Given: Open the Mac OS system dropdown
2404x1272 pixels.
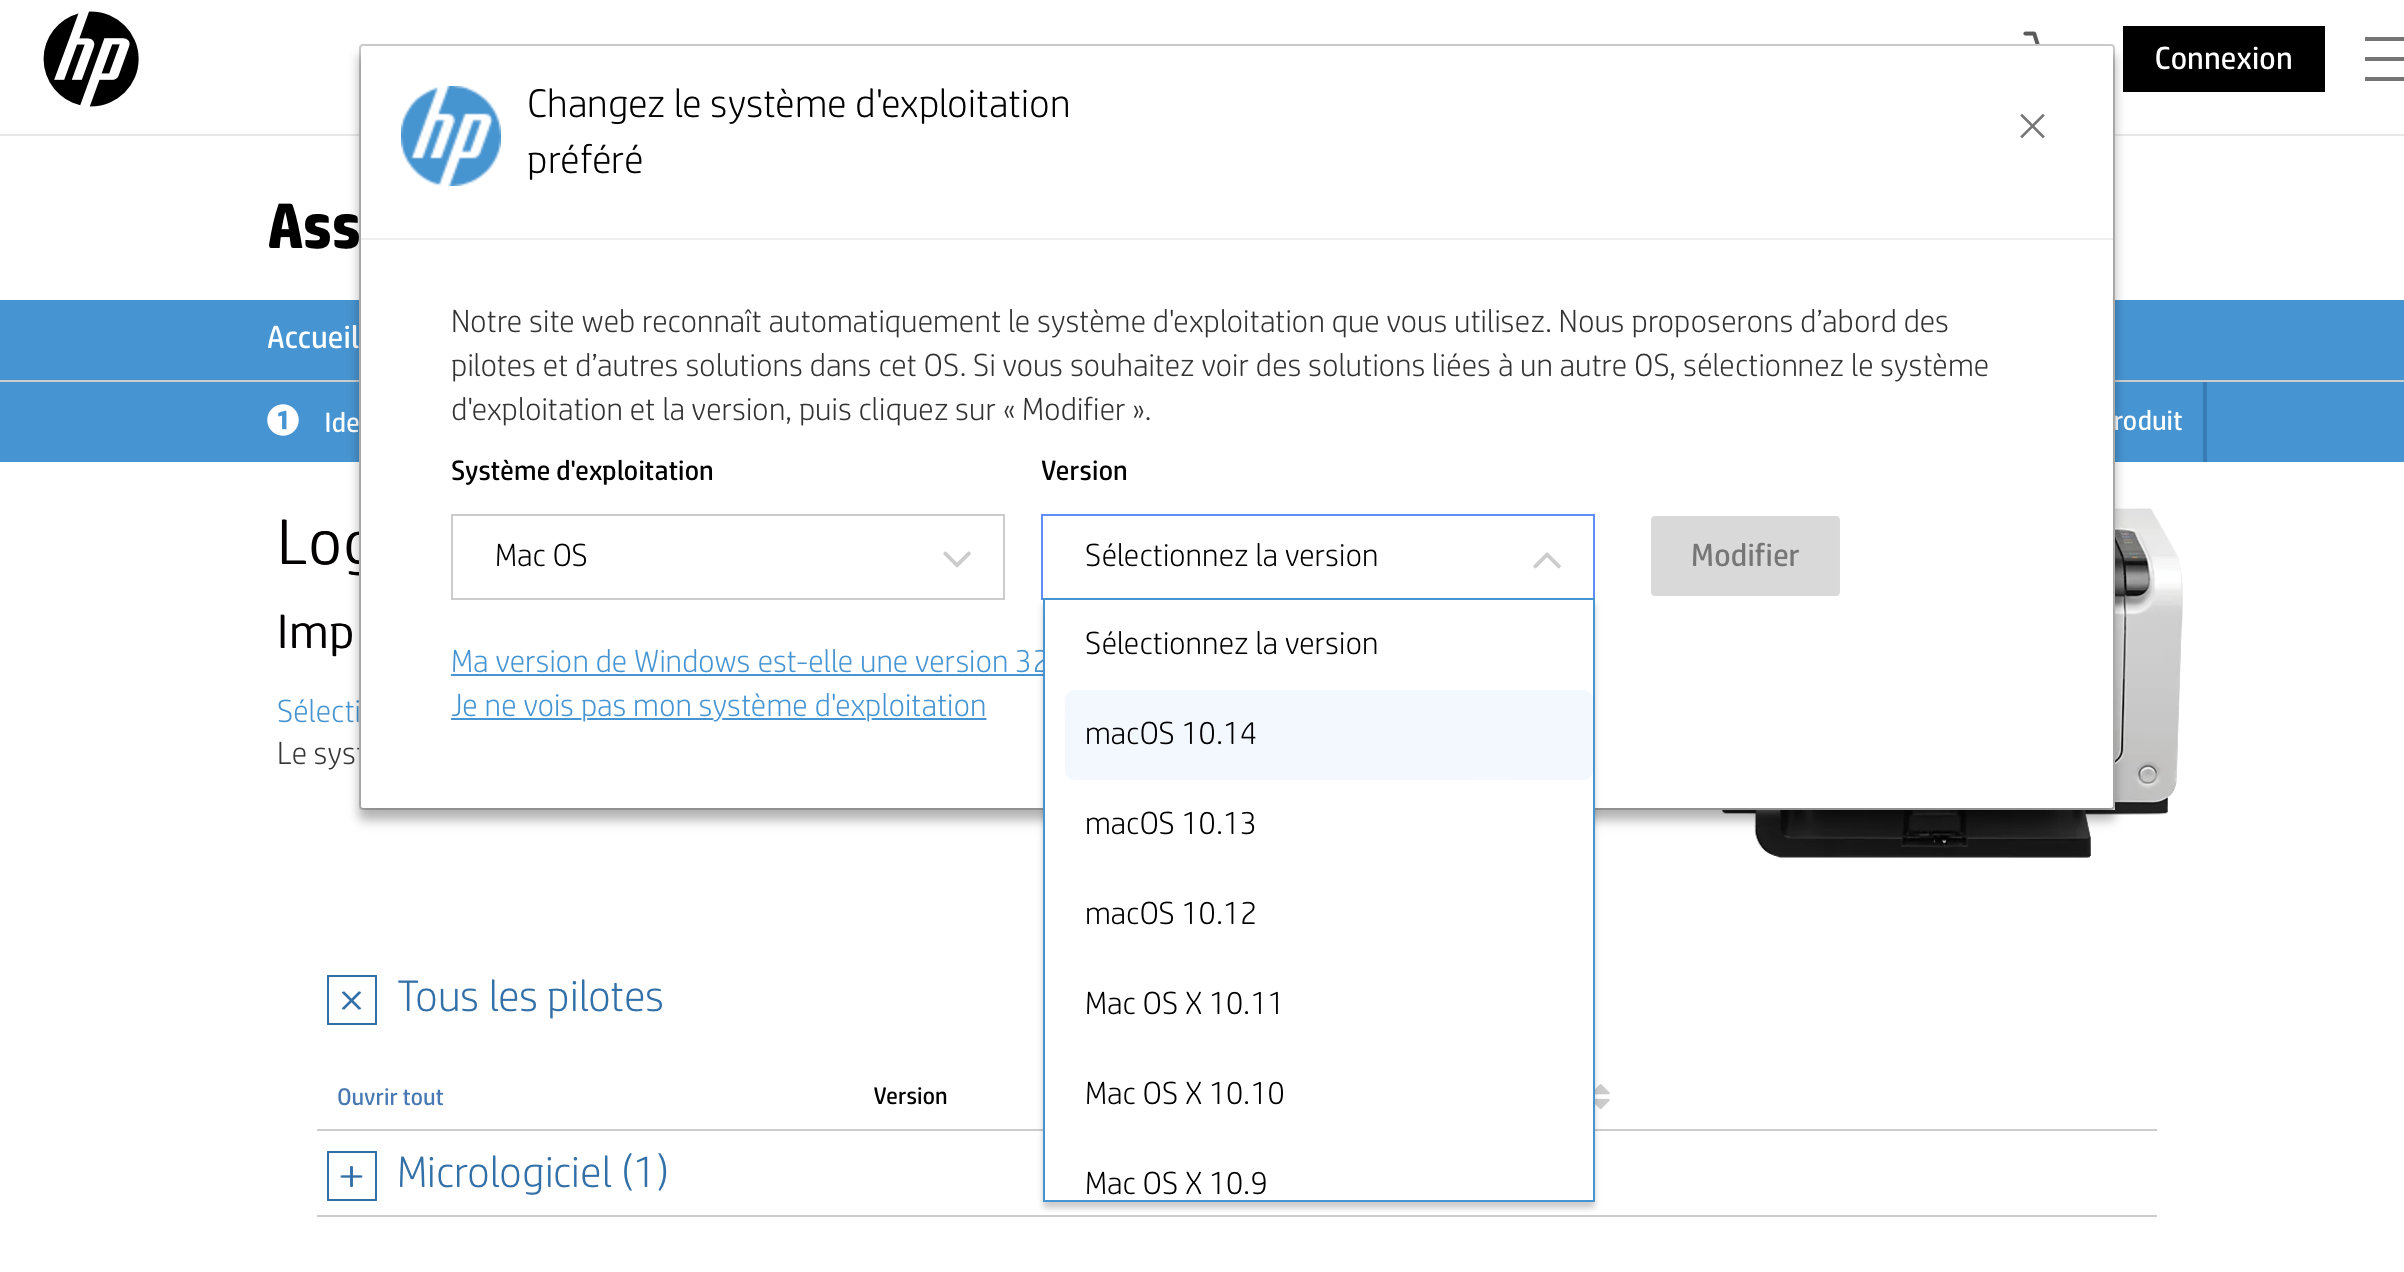Looking at the screenshot, I should tap(727, 557).
